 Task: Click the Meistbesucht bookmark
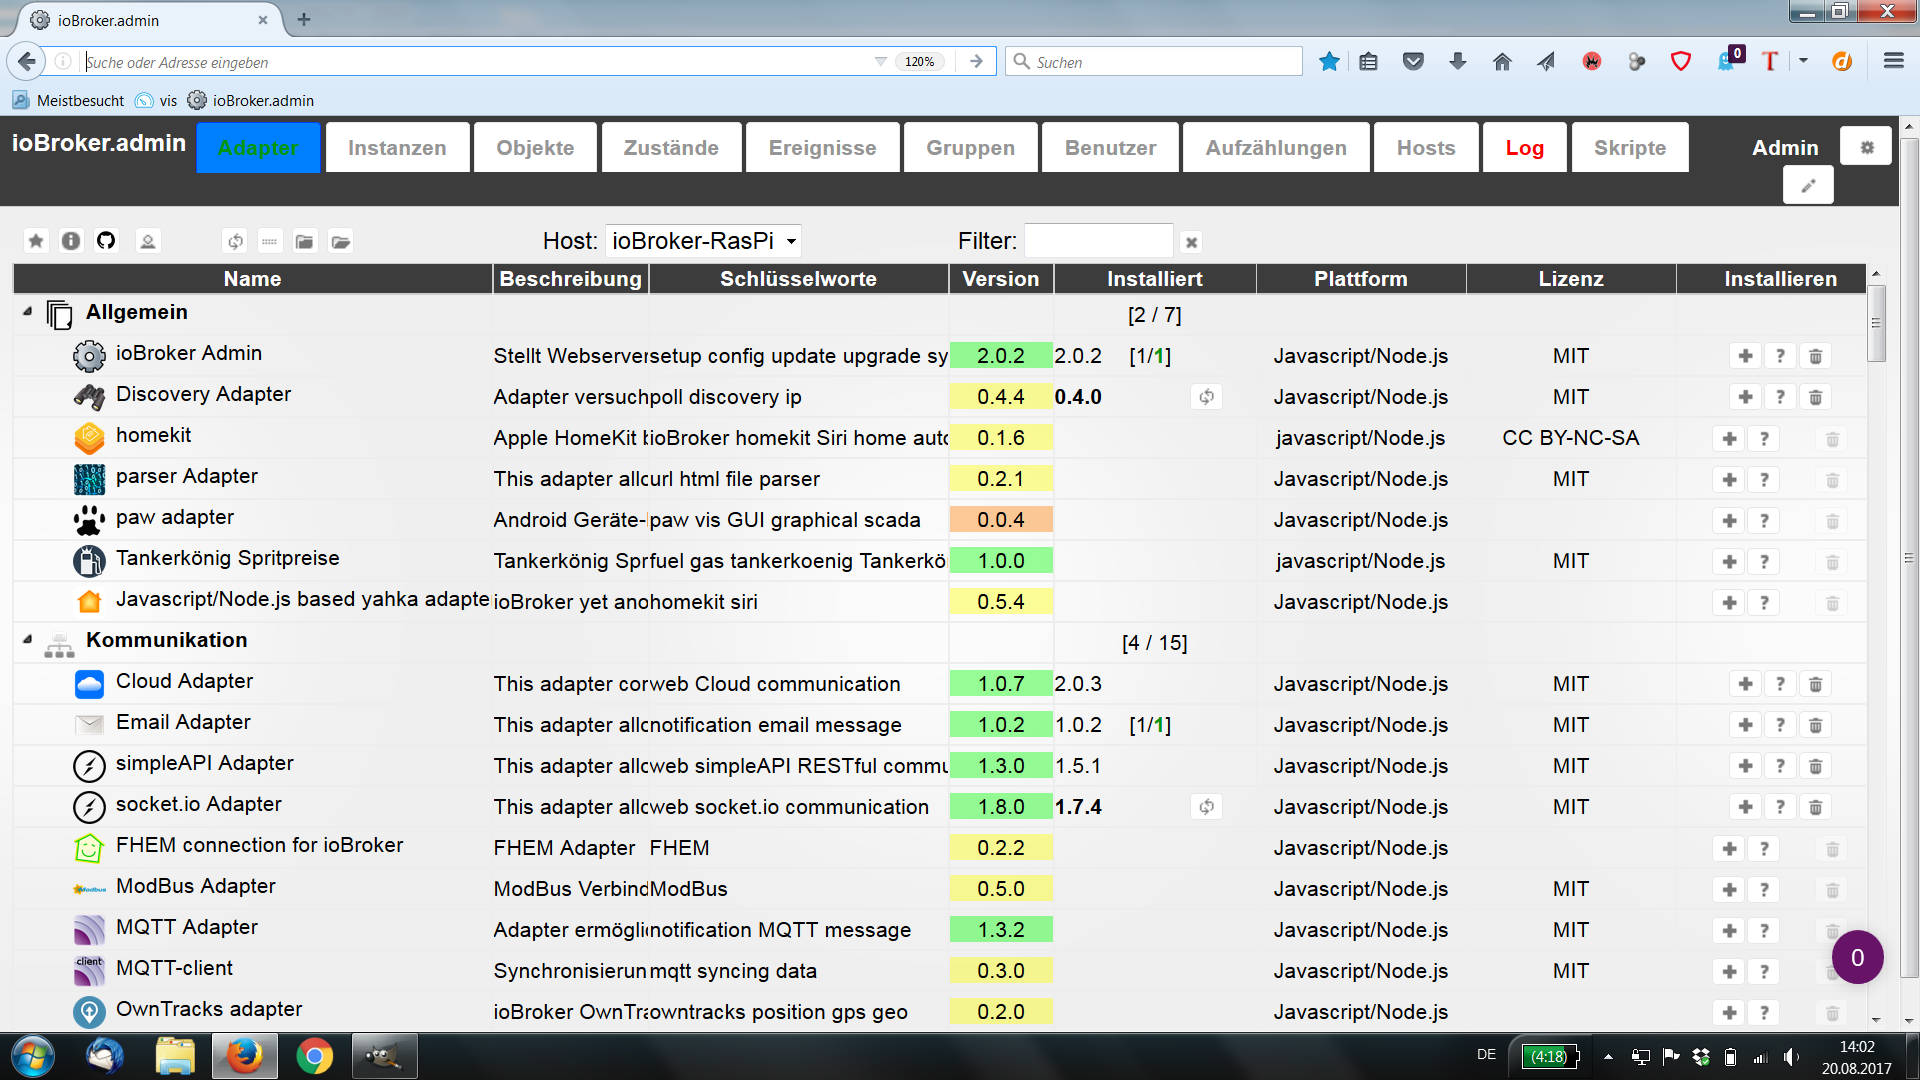click(x=68, y=100)
